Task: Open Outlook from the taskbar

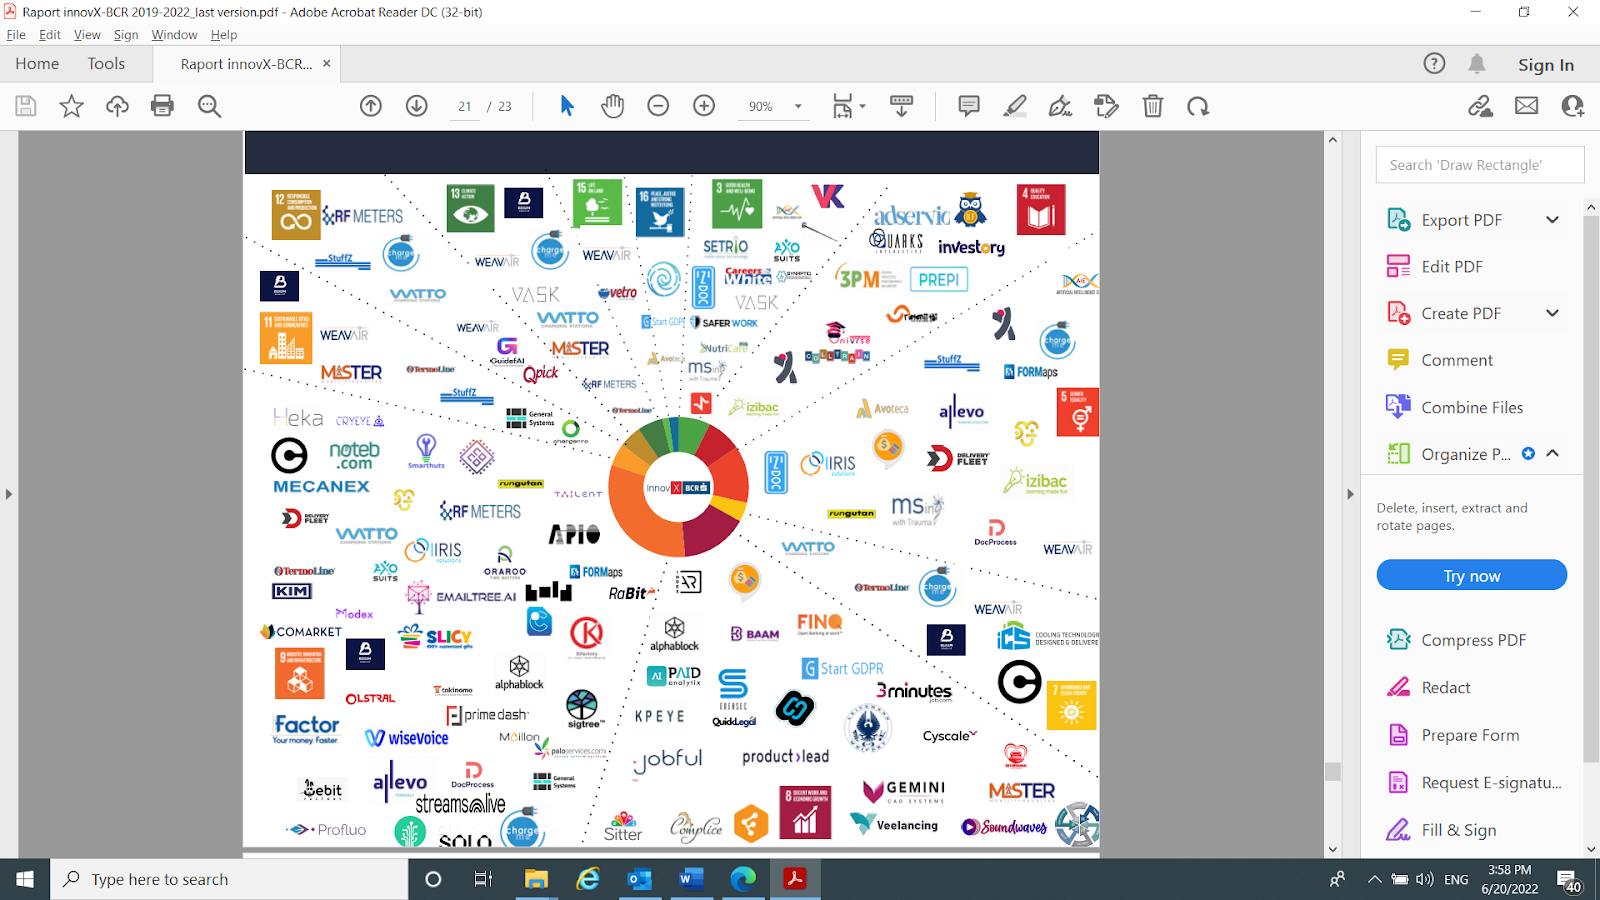Action: (x=639, y=879)
